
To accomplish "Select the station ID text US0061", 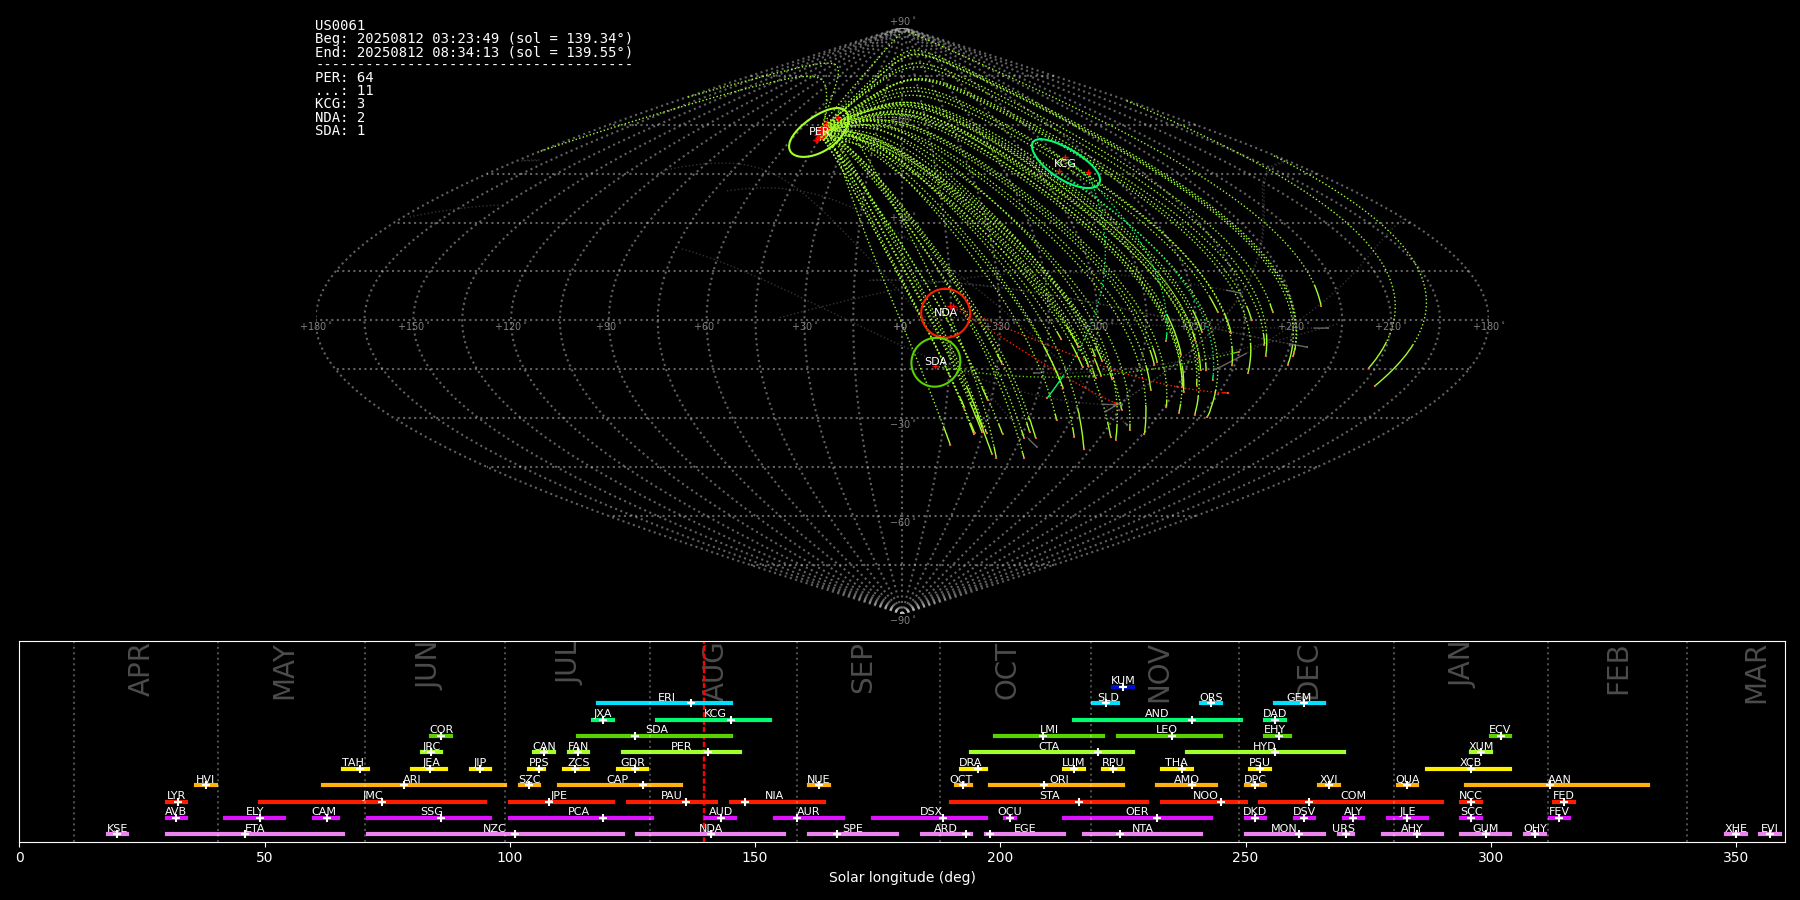I will point(340,26).
